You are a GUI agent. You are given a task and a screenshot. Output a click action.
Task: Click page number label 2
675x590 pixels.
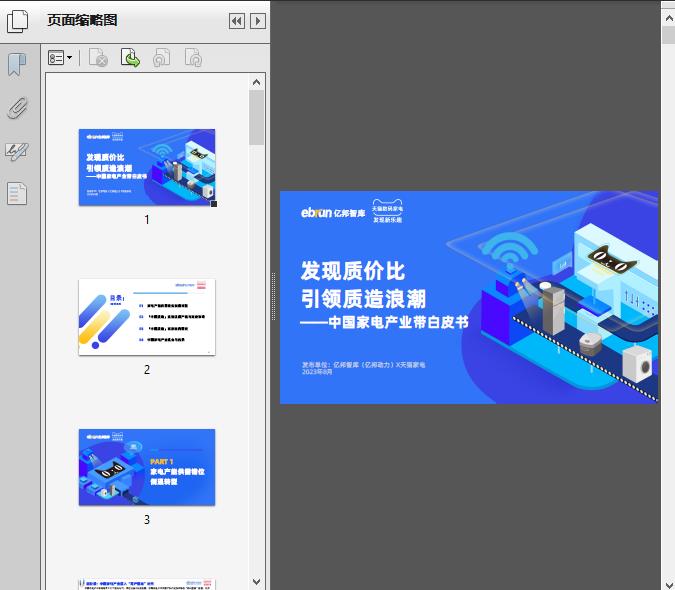(147, 369)
